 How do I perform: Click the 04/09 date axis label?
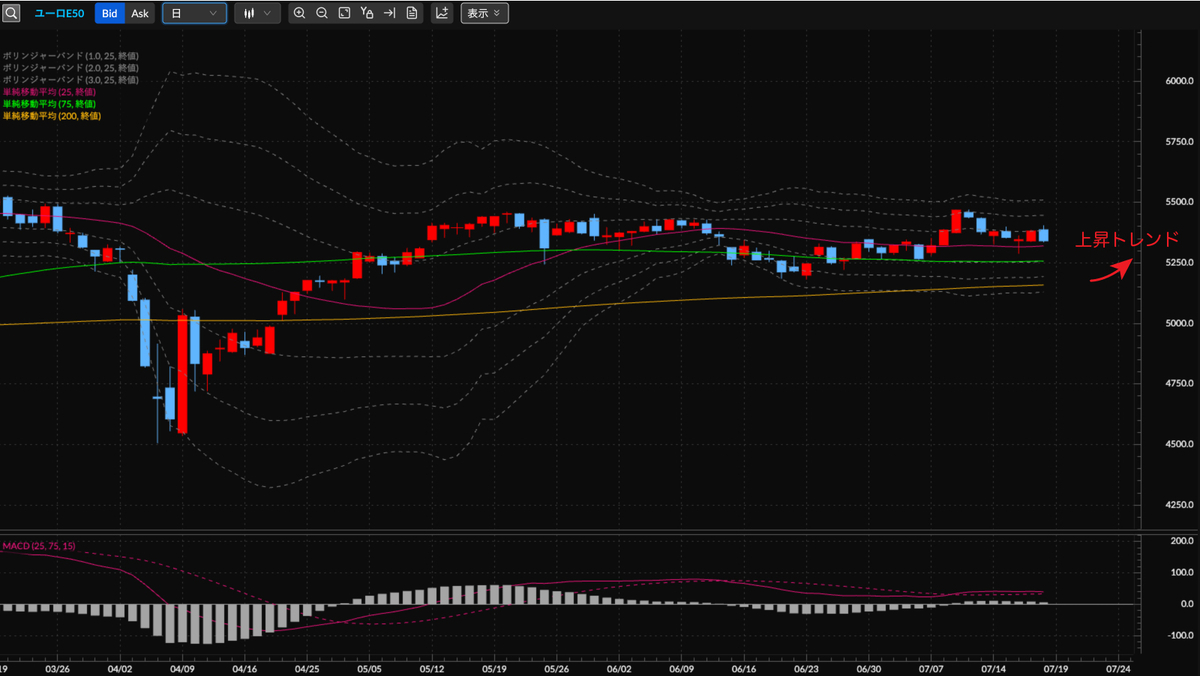click(x=182, y=667)
